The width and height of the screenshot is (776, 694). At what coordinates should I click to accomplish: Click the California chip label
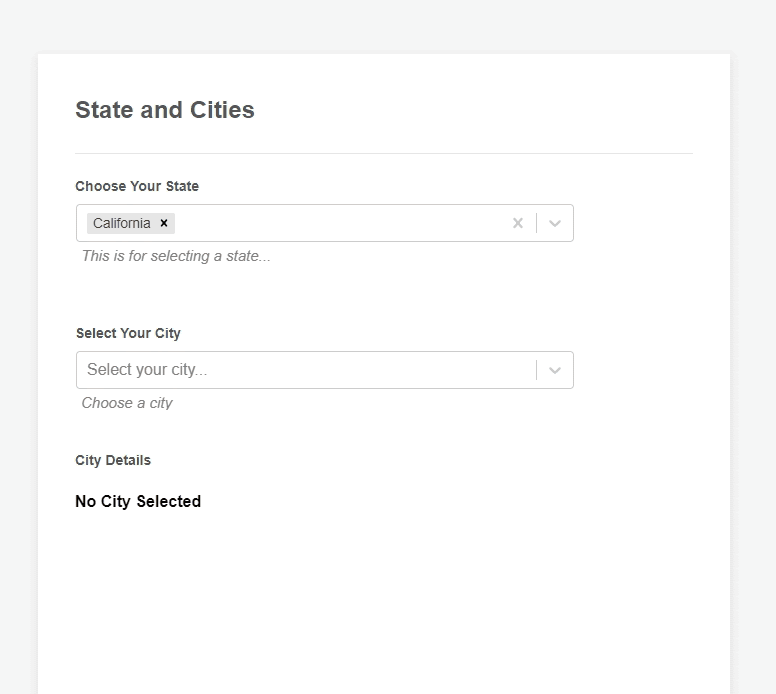122,223
